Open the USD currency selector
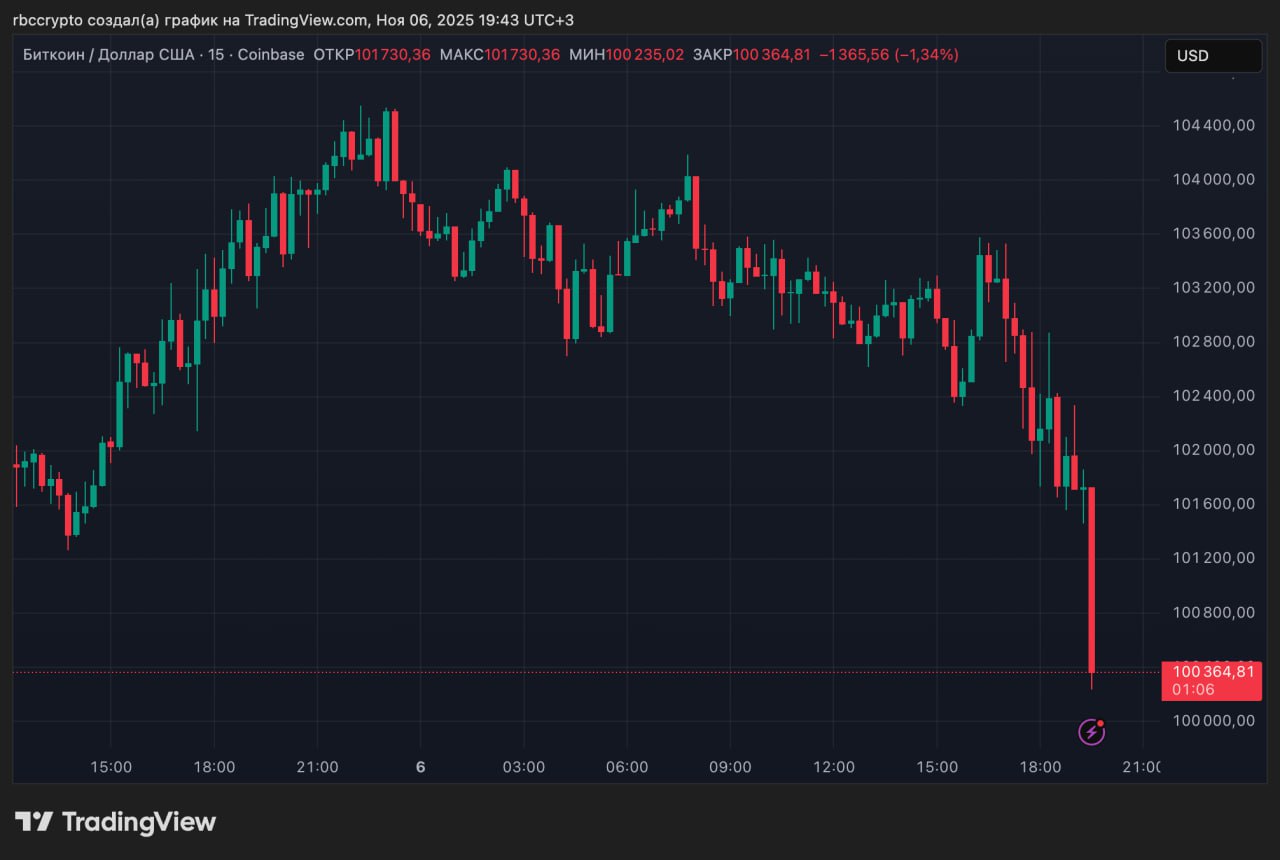Screen dimensions: 1280x860 [x=1212, y=56]
